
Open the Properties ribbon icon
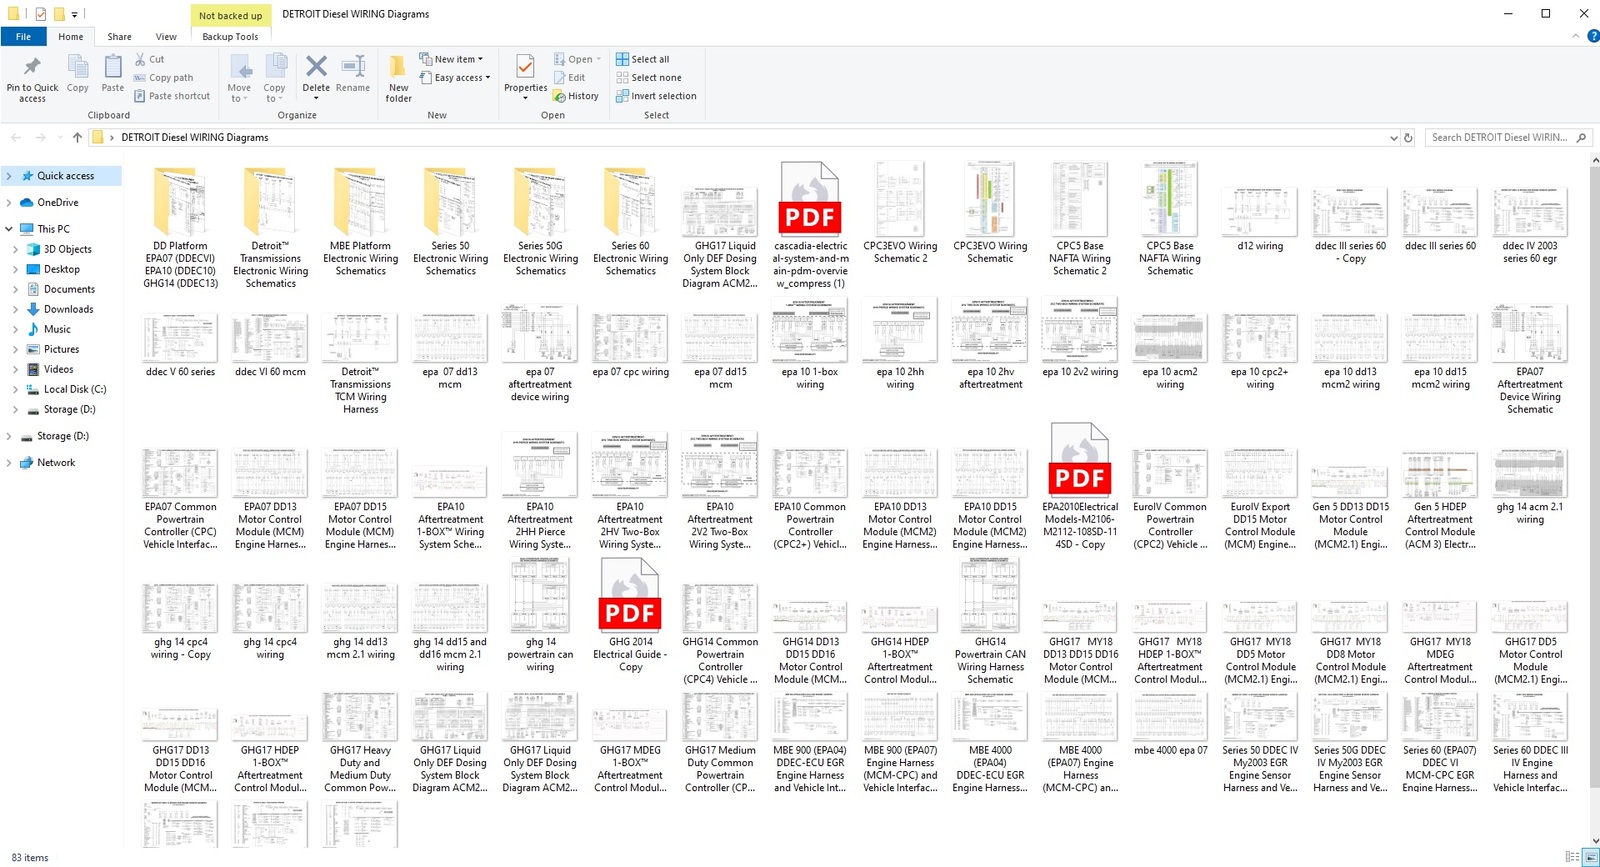tap(525, 68)
